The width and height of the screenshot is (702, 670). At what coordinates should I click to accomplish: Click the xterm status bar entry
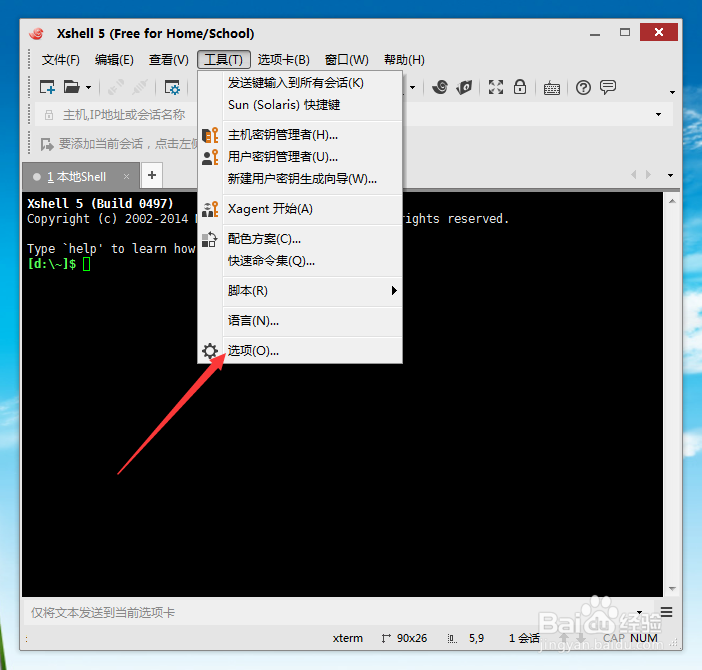tap(347, 638)
